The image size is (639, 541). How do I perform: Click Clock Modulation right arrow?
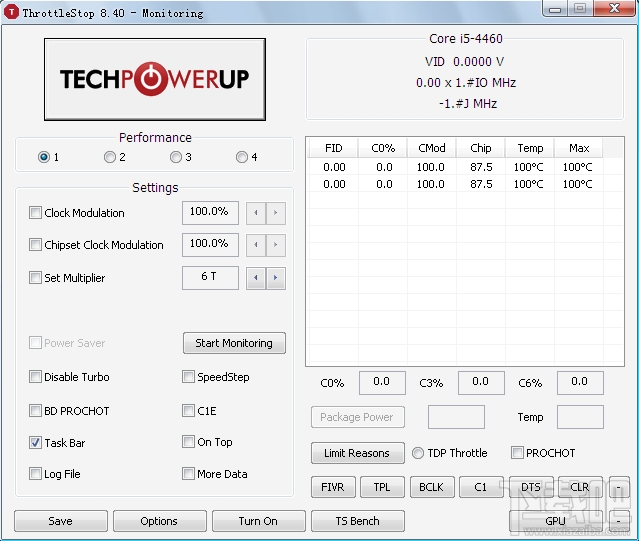tap(276, 213)
